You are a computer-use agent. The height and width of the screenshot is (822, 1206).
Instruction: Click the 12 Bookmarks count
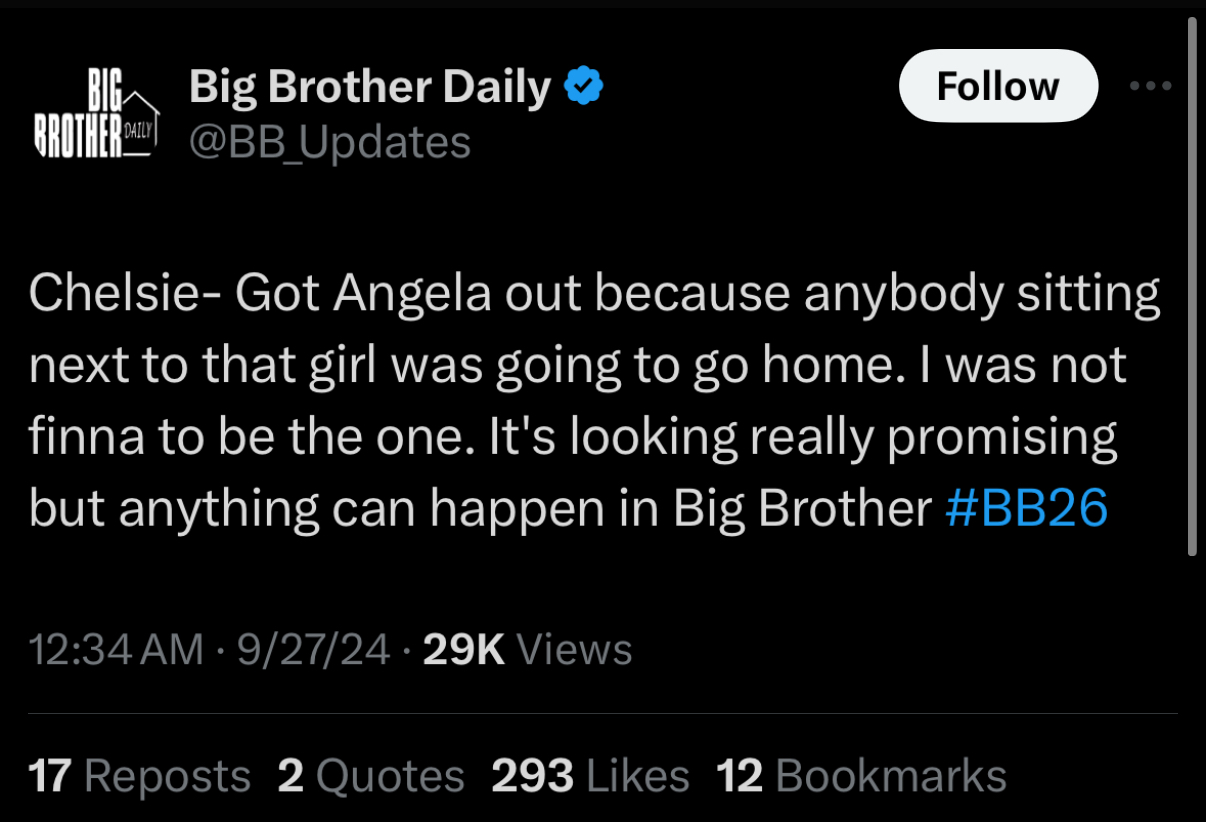(861, 777)
